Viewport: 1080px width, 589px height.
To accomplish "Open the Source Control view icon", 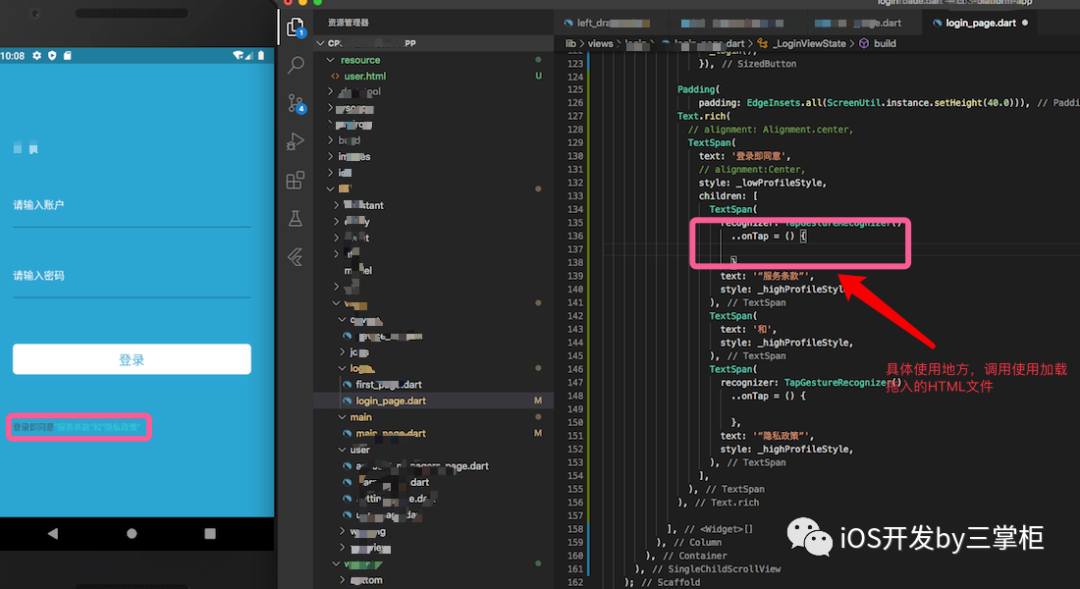I will (296, 104).
